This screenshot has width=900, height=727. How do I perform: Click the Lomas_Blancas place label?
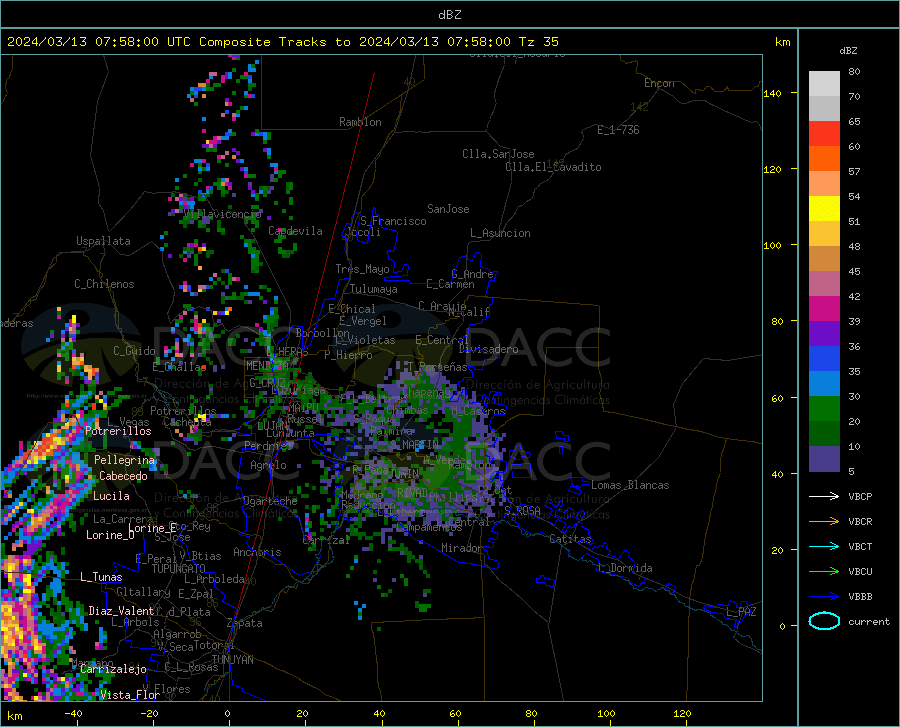point(630,485)
